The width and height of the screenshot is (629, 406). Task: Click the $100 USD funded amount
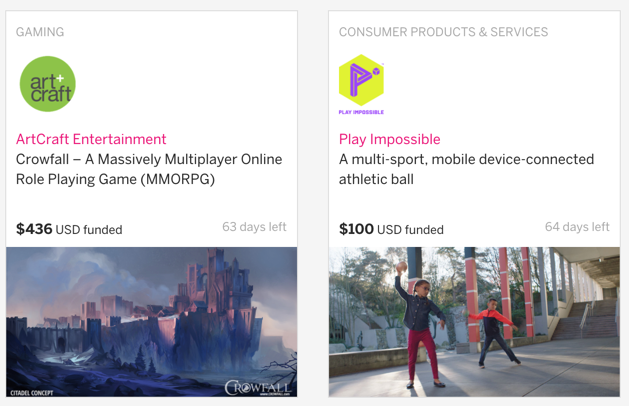click(x=391, y=229)
